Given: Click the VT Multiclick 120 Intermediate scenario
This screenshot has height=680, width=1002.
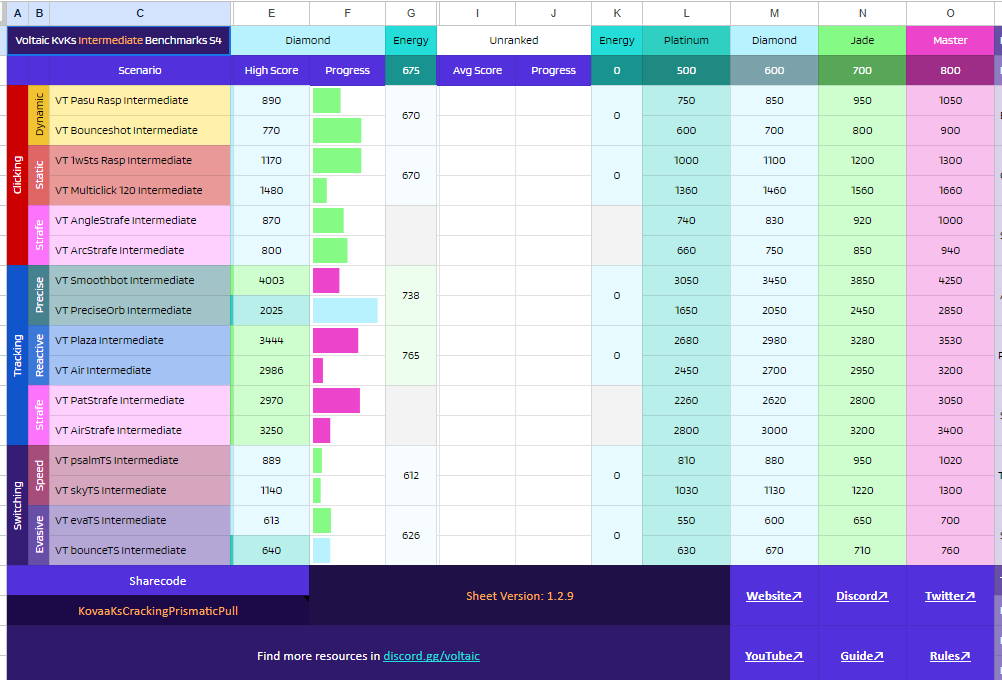Looking at the screenshot, I should tap(140, 190).
